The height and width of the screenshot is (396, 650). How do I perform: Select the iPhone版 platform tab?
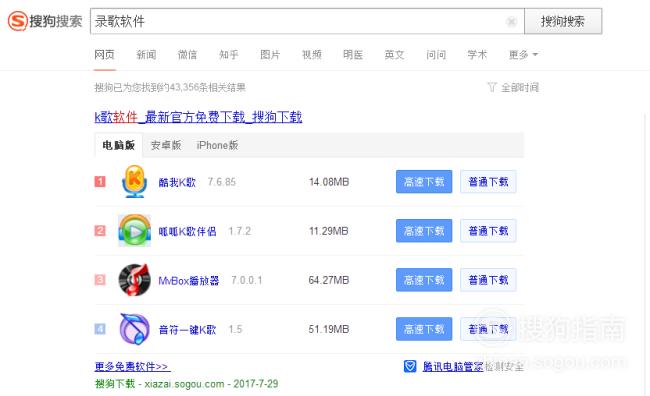click(217, 145)
